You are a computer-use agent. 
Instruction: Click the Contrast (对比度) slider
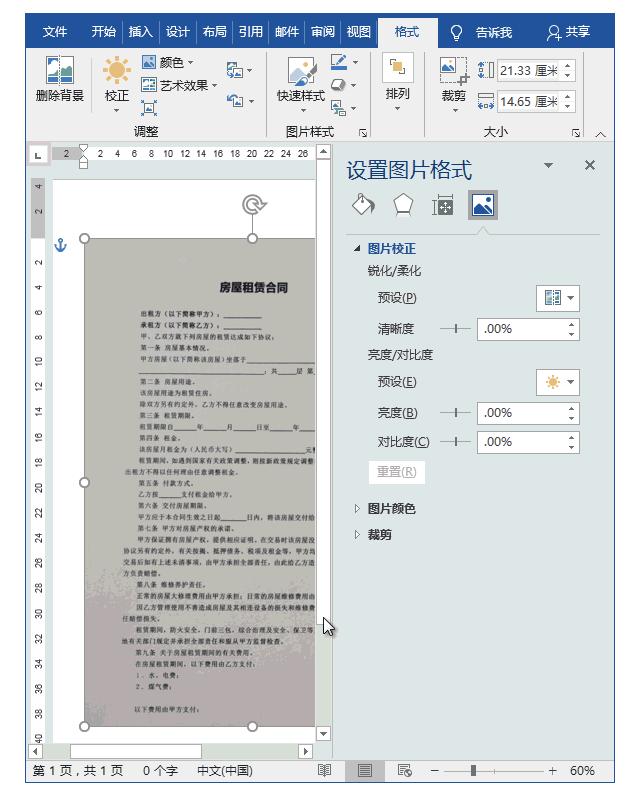(455, 441)
